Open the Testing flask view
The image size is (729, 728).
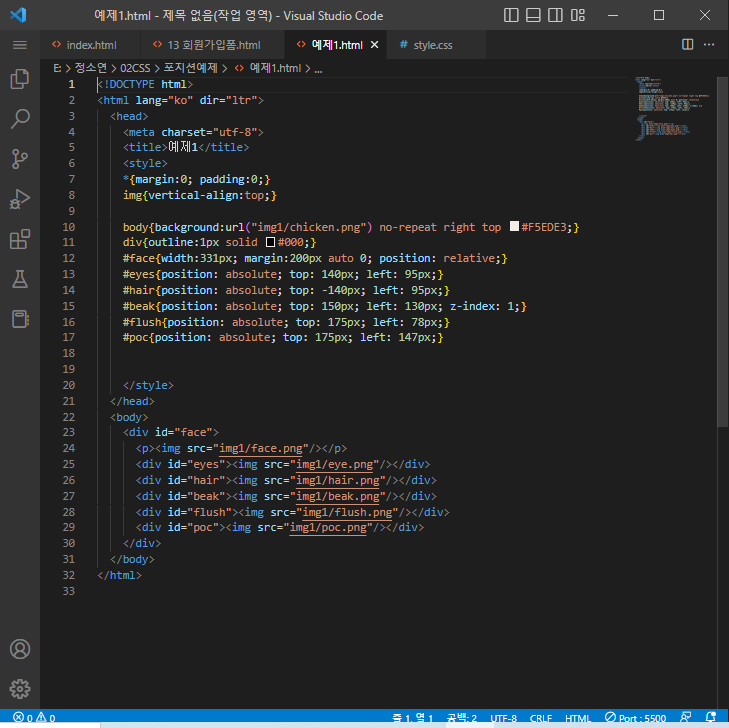tap(20, 279)
